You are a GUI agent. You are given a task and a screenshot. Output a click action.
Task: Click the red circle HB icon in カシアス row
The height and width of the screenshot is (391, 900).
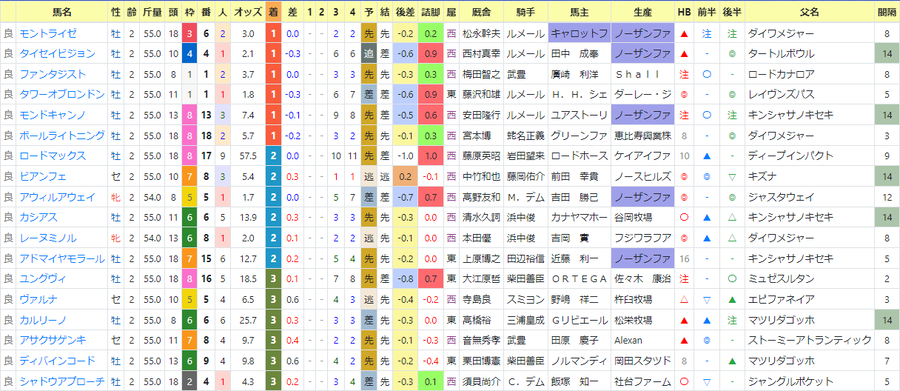coord(684,218)
